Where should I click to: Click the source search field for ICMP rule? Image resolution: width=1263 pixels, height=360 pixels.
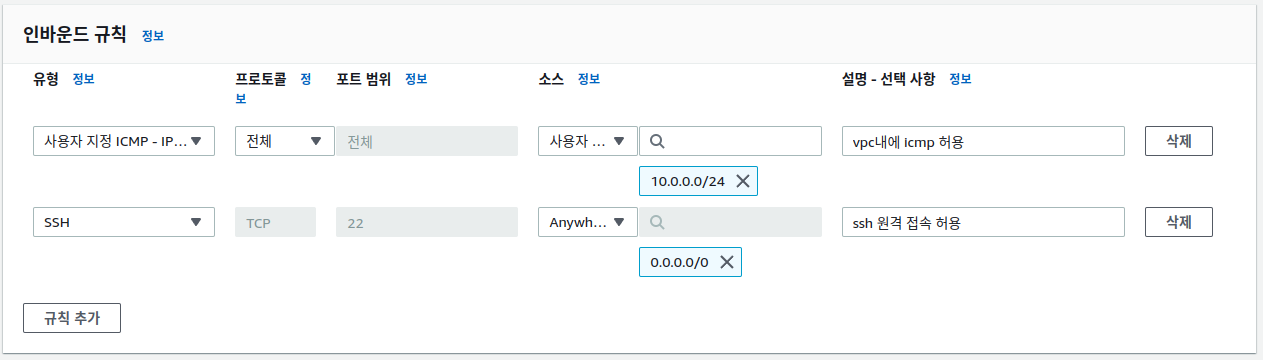click(731, 141)
